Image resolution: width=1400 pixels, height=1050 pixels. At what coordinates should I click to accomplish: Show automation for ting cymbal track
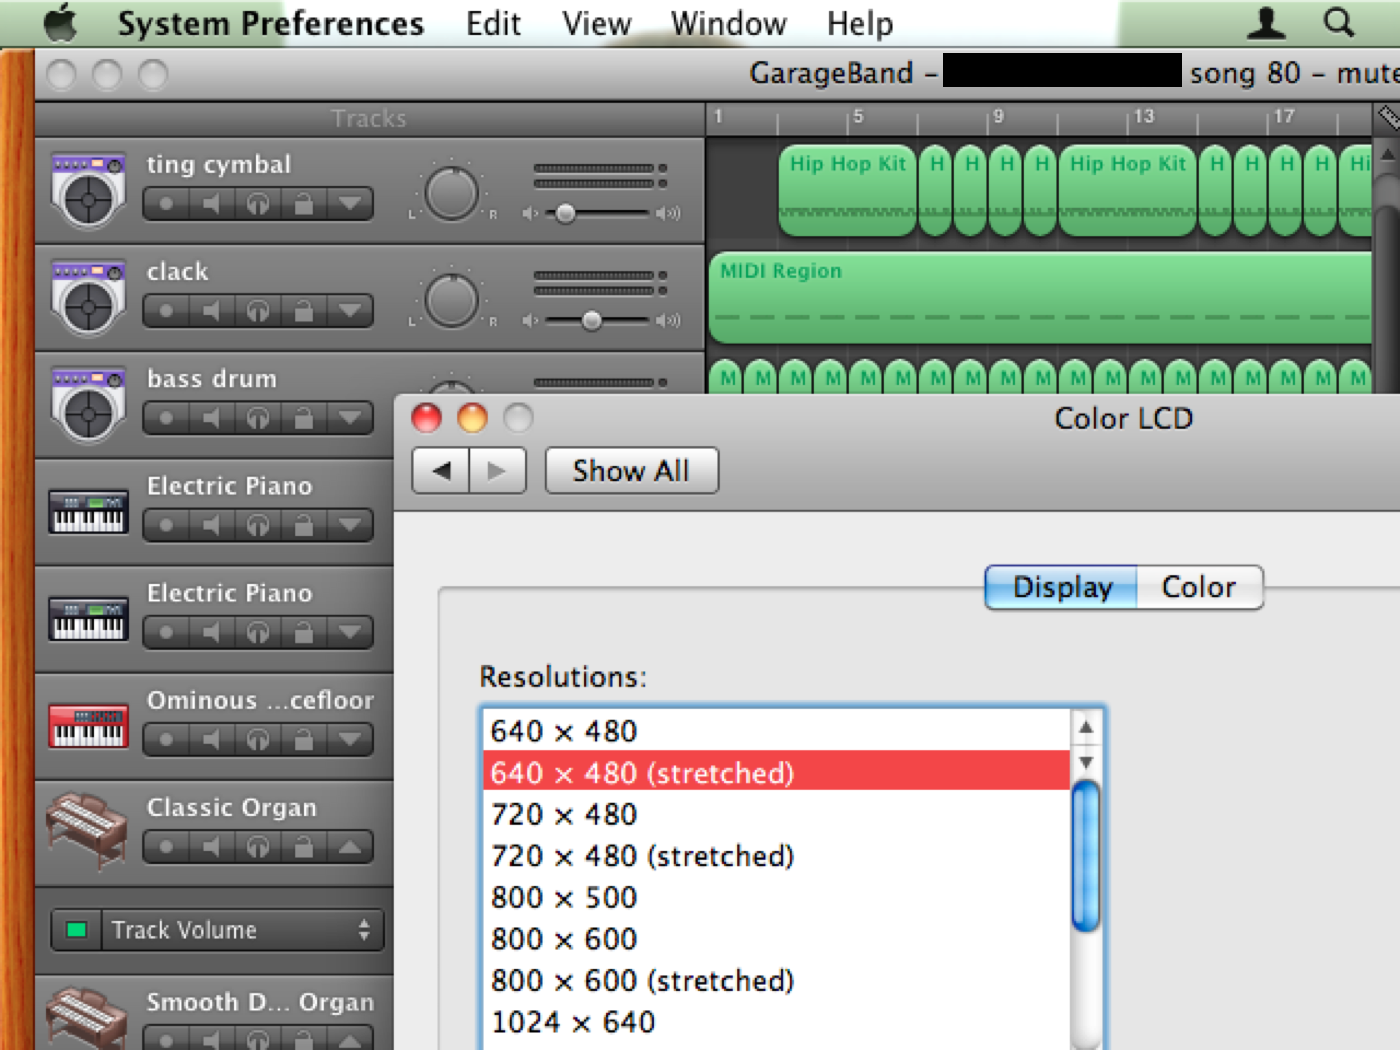point(350,204)
